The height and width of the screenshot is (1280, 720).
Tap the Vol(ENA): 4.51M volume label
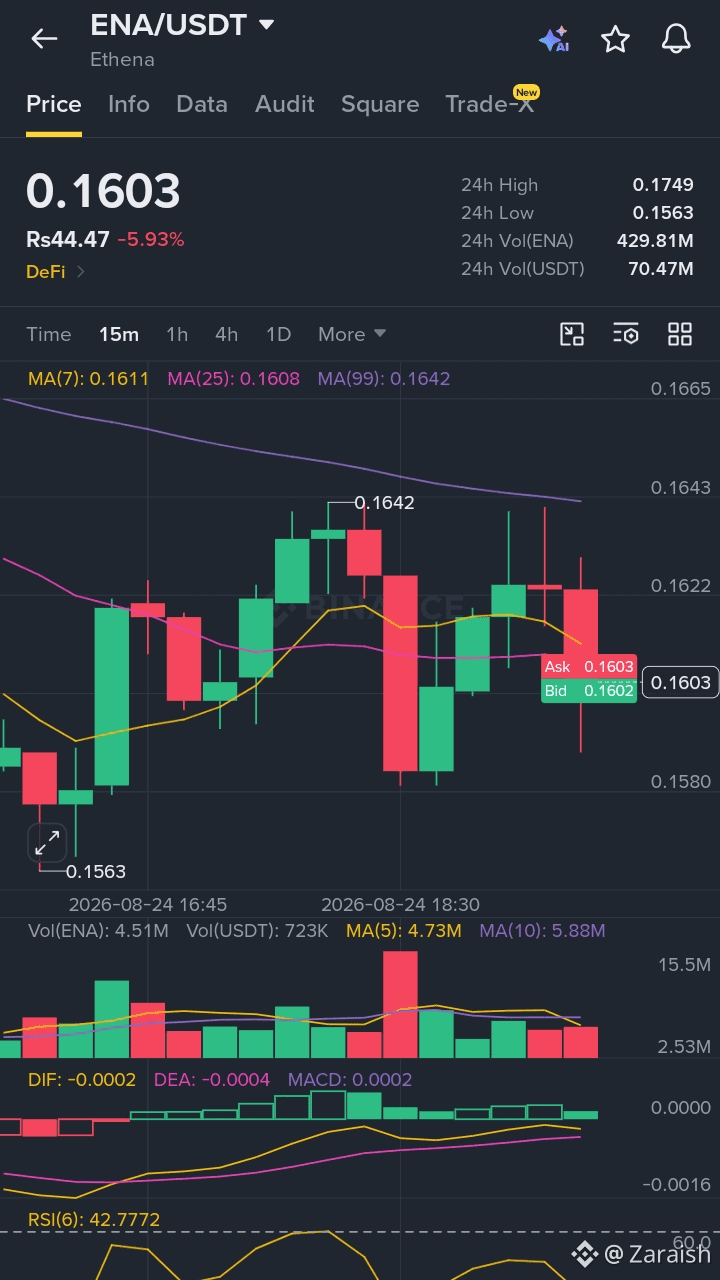pyautogui.click(x=98, y=931)
